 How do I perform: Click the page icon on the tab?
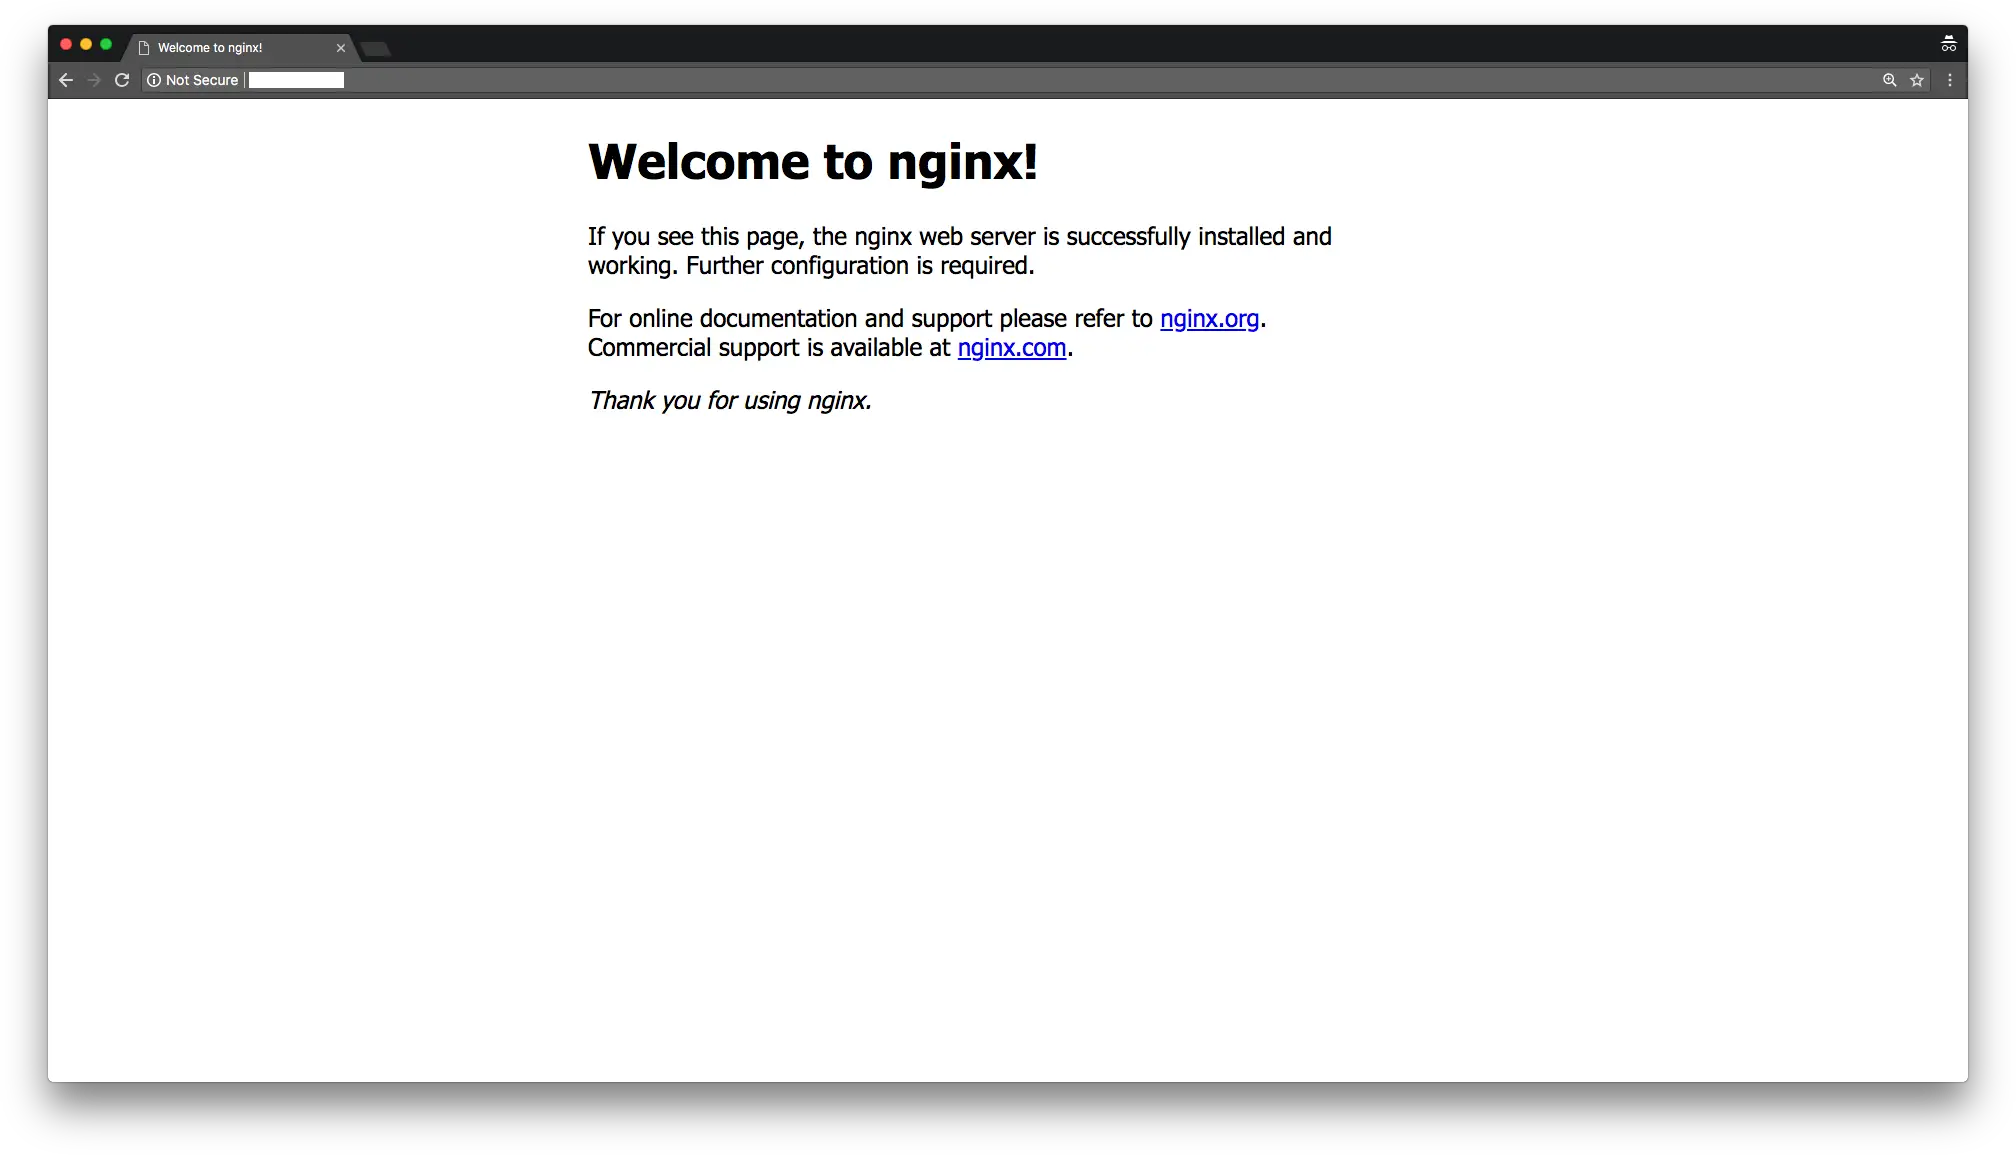click(x=144, y=48)
